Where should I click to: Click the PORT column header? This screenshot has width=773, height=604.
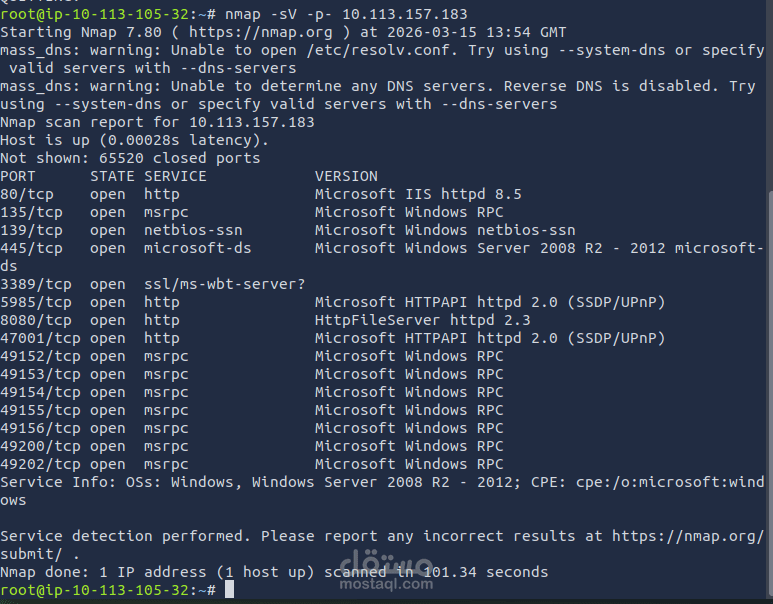[18, 177]
